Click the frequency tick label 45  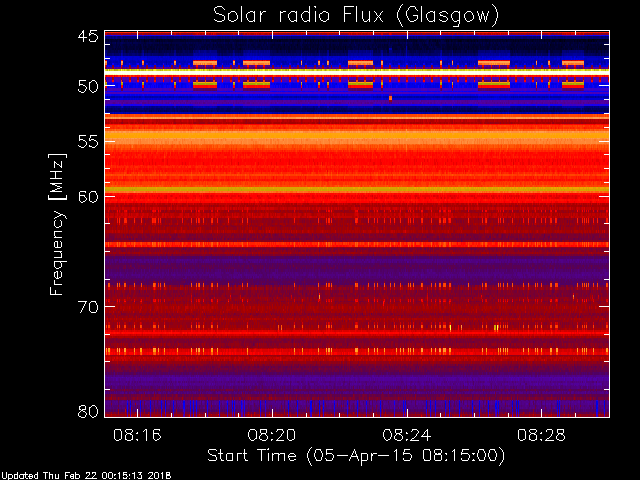point(88,37)
